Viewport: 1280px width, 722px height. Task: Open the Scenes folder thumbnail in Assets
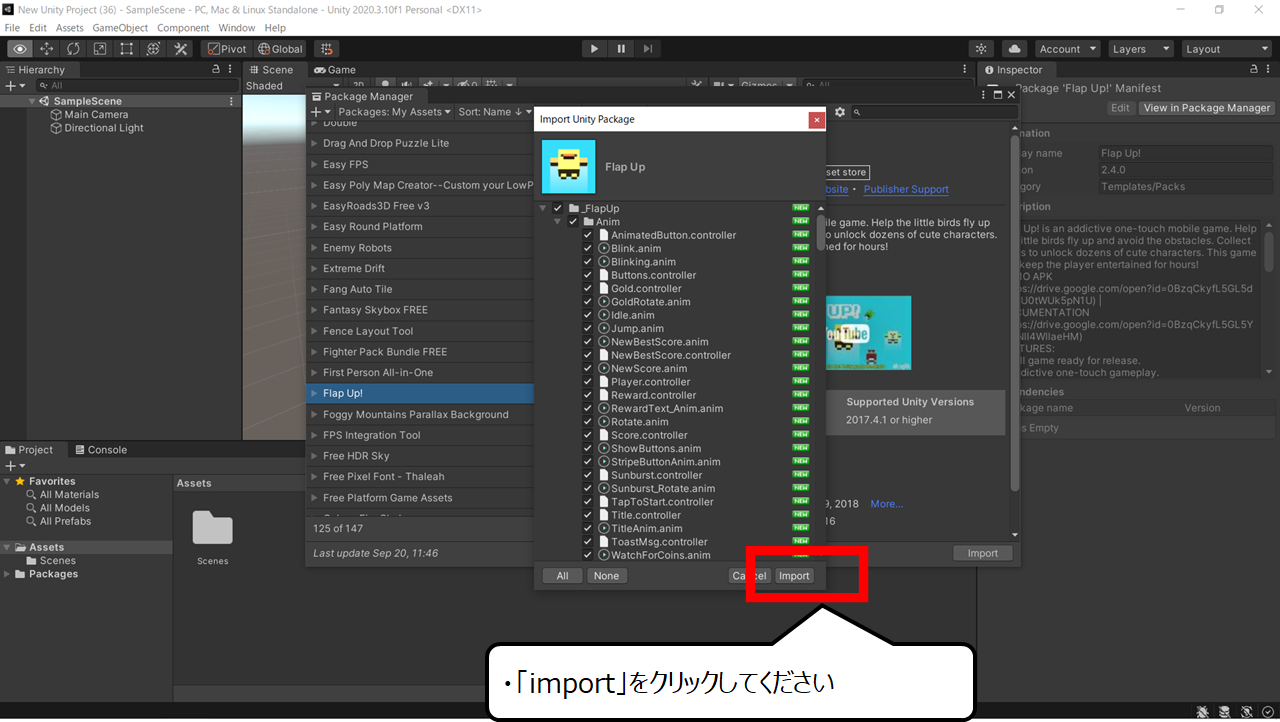(212, 529)
